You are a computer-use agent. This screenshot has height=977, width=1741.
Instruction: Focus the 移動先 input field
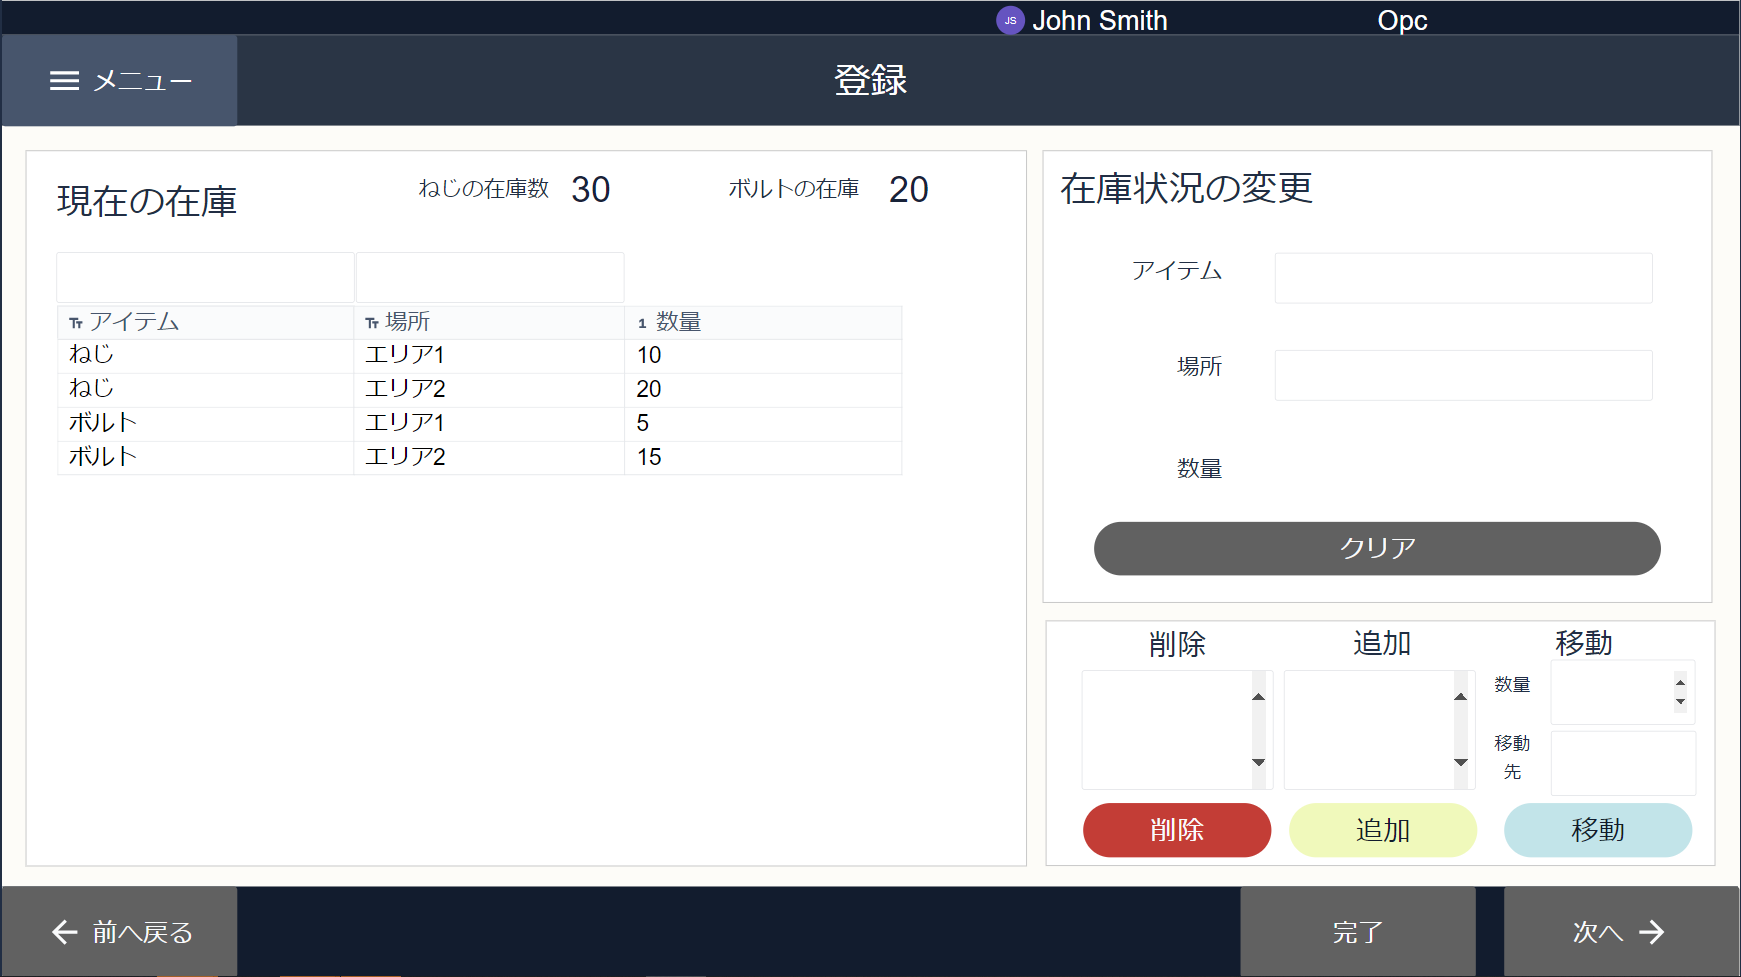point(1623,763)
